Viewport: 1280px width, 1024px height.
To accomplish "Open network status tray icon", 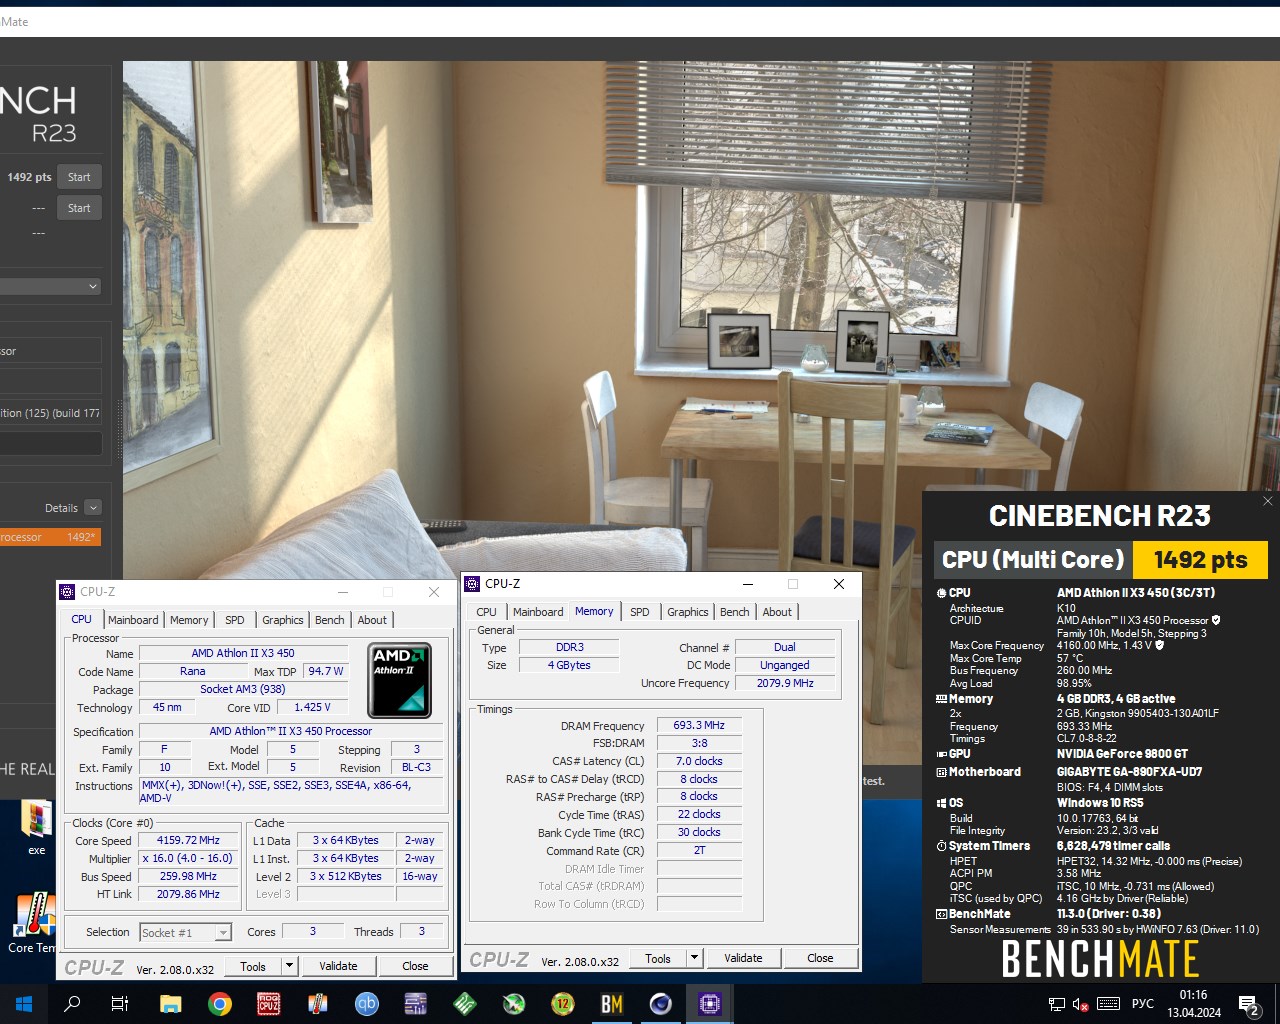I will (x=1056, y=1004).
